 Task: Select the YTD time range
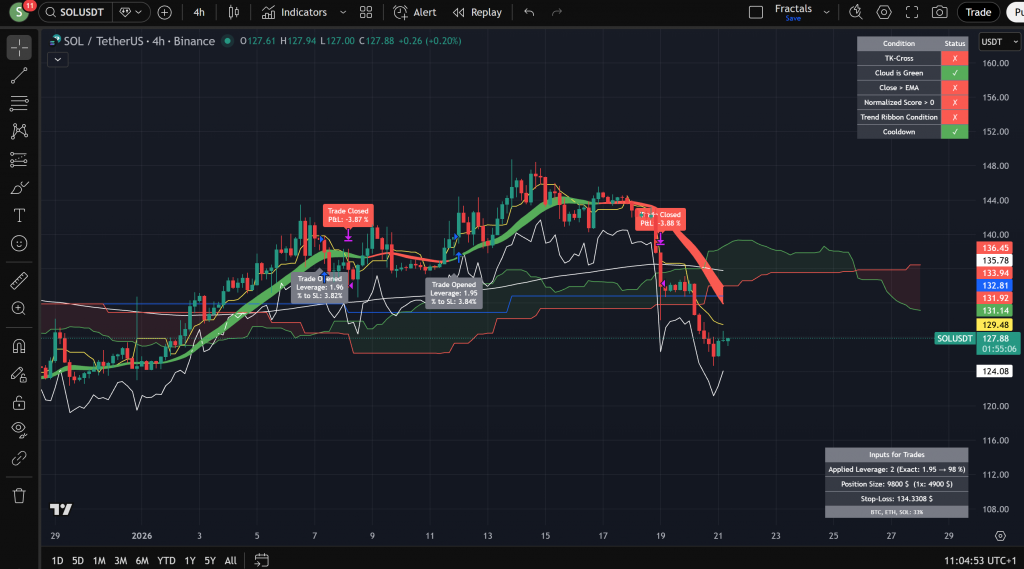(167, 560)
